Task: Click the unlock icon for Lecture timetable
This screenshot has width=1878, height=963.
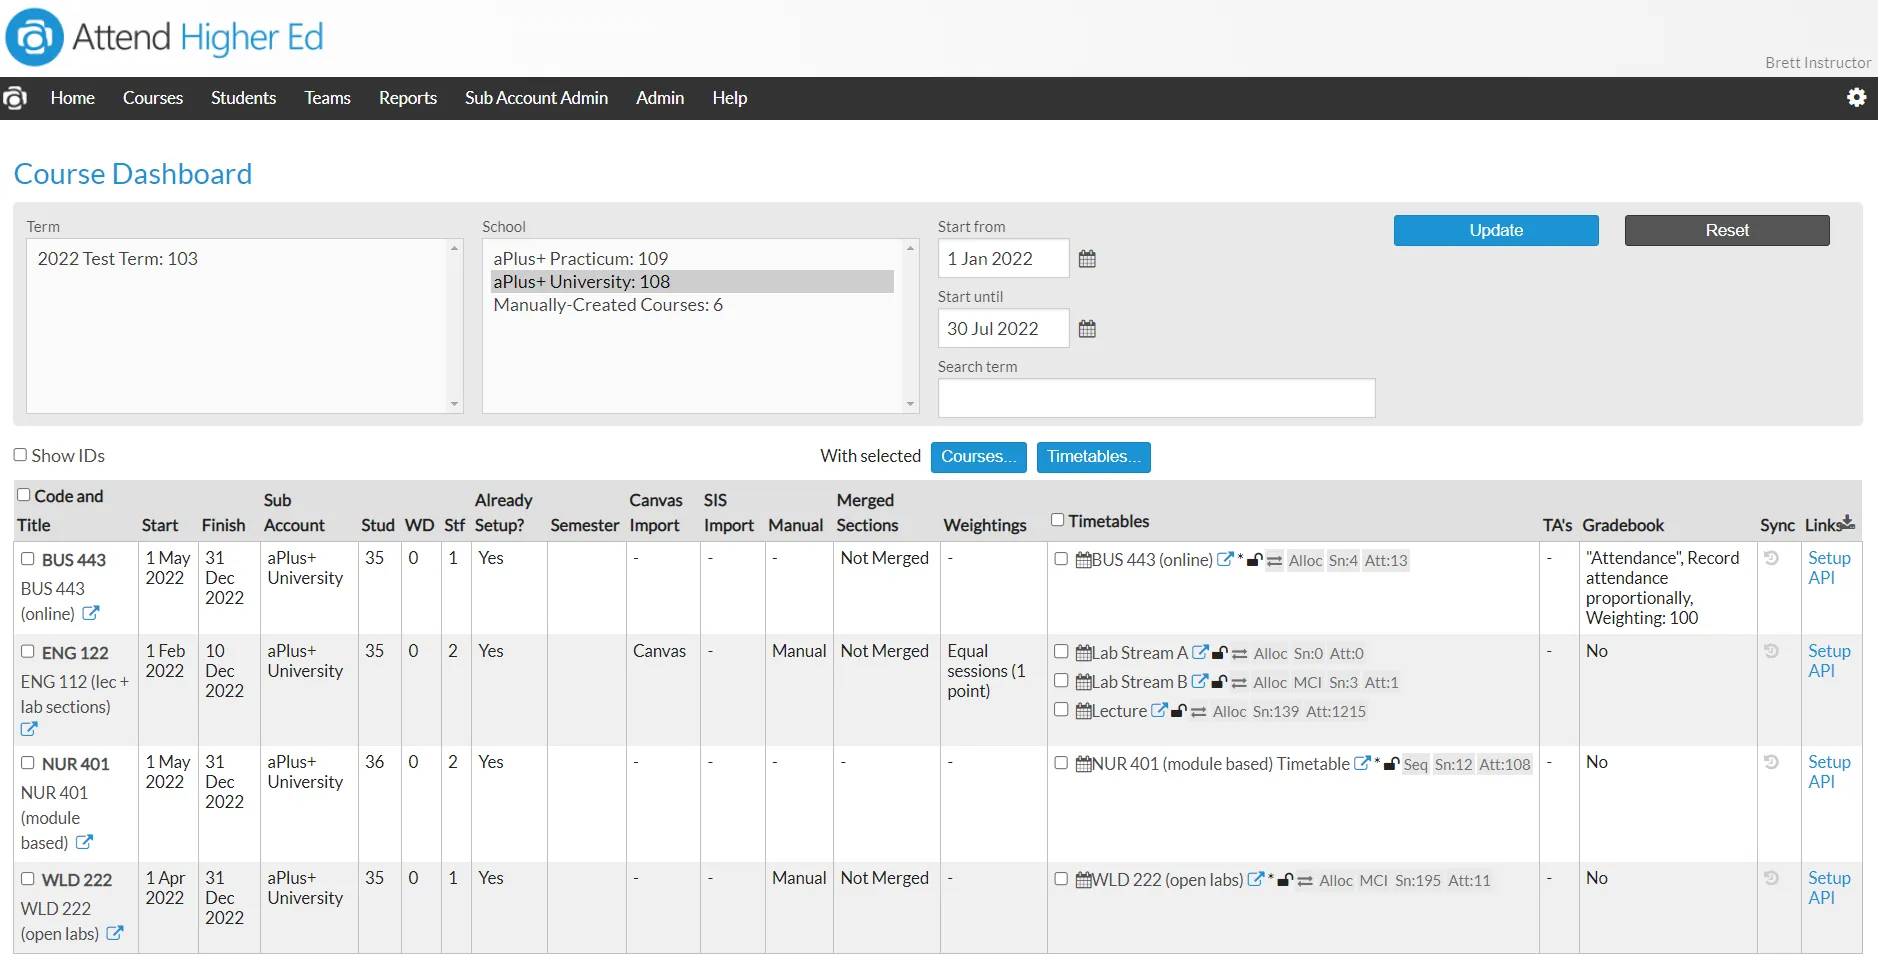Action: [1179, 712]
